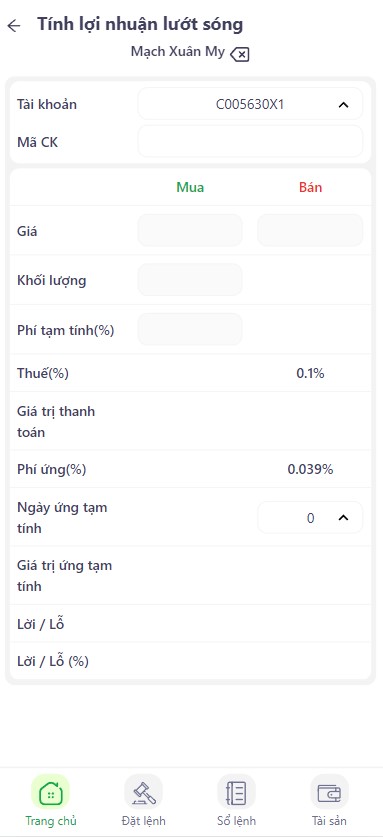Tap the Đặt lệnh tab label
383x837 pixels.
coord(144,820)
